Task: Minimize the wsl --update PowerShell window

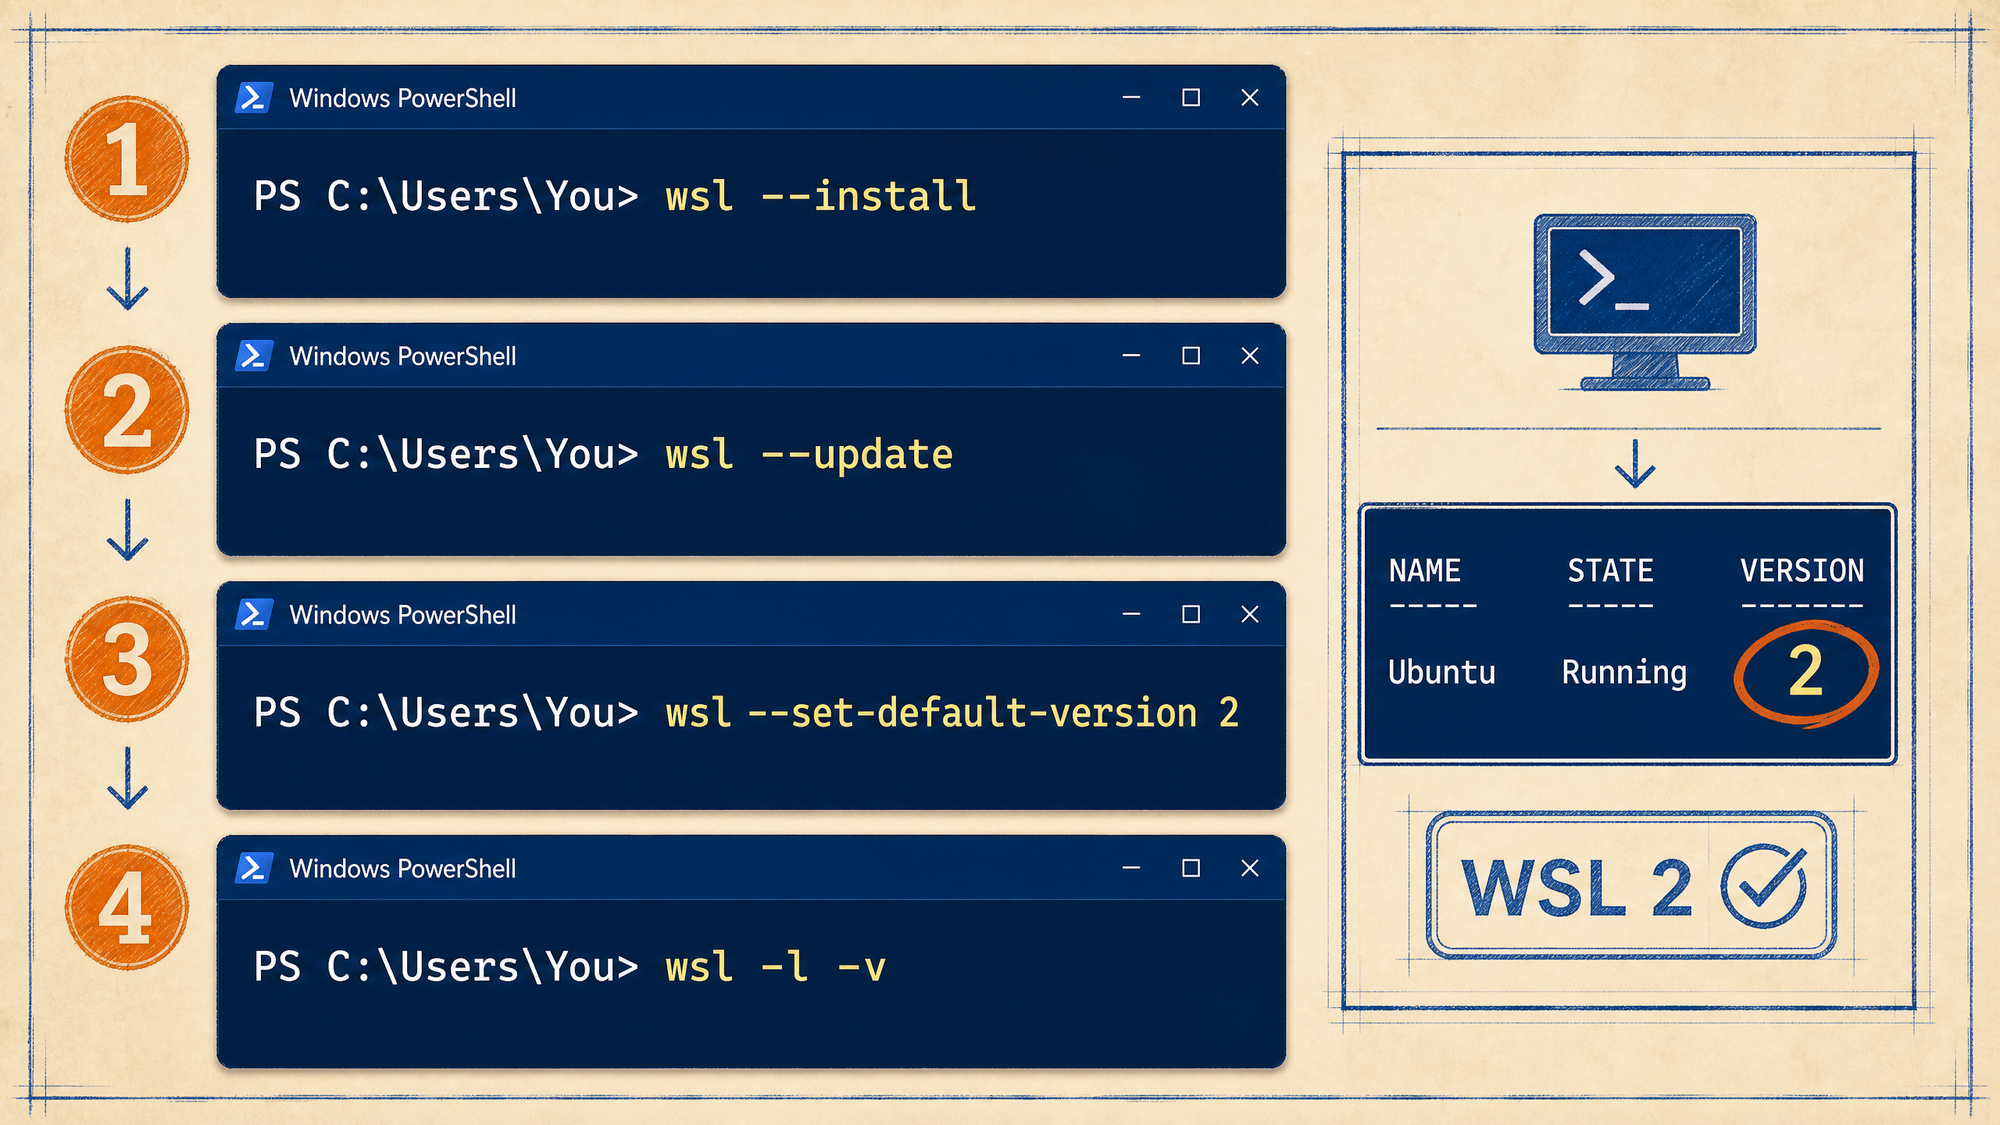Action: [1131, 356]
